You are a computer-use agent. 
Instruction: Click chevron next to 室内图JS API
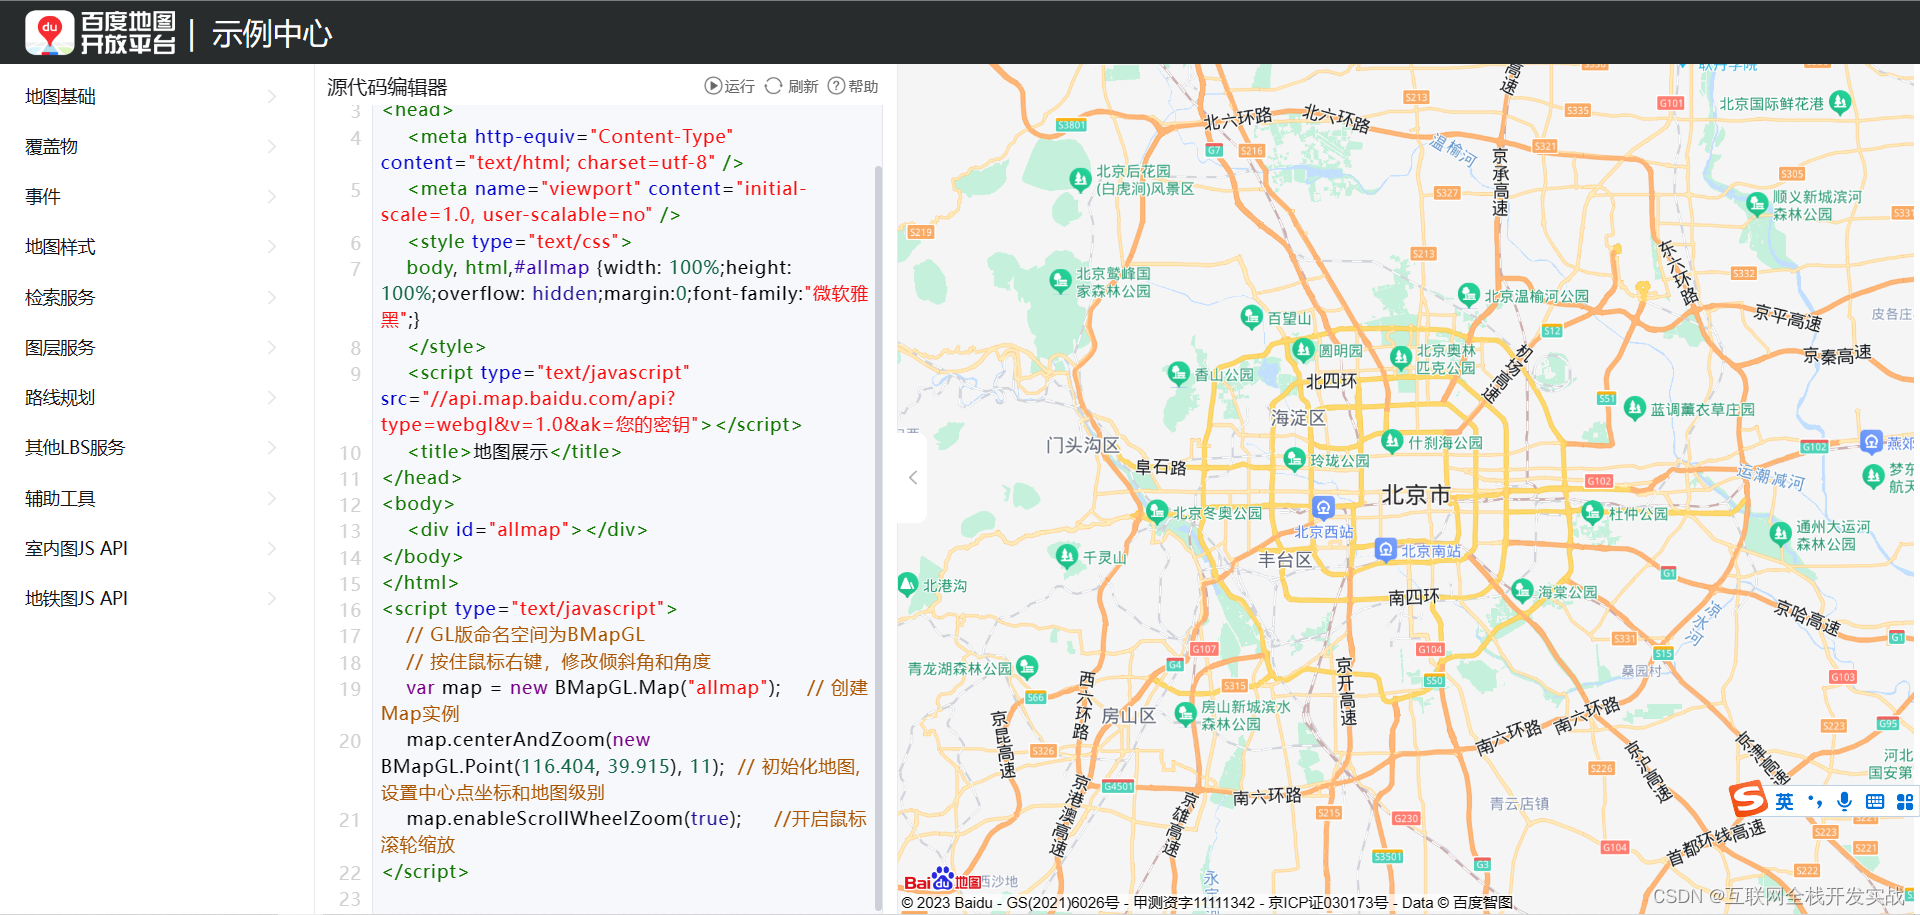pyautogui.click(x=272, y=548)
